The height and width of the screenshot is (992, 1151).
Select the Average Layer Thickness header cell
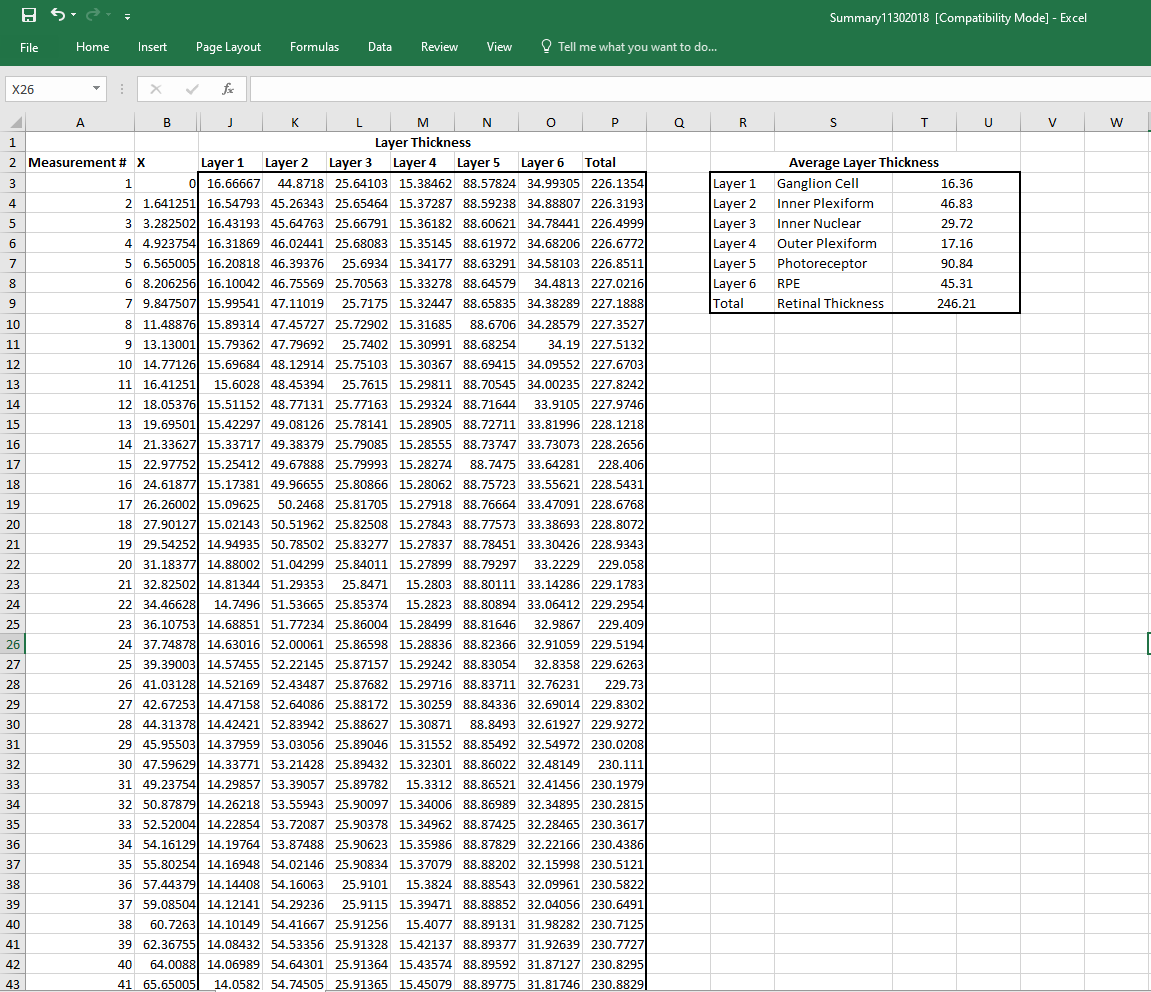click(x=864, y=163)
